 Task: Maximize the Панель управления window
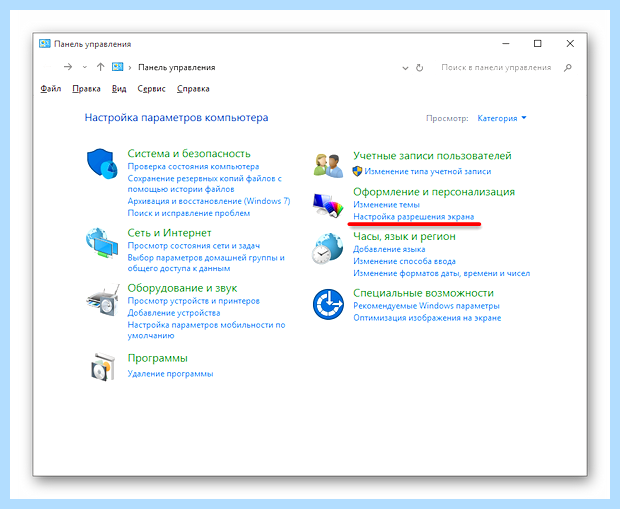point(537,44)
